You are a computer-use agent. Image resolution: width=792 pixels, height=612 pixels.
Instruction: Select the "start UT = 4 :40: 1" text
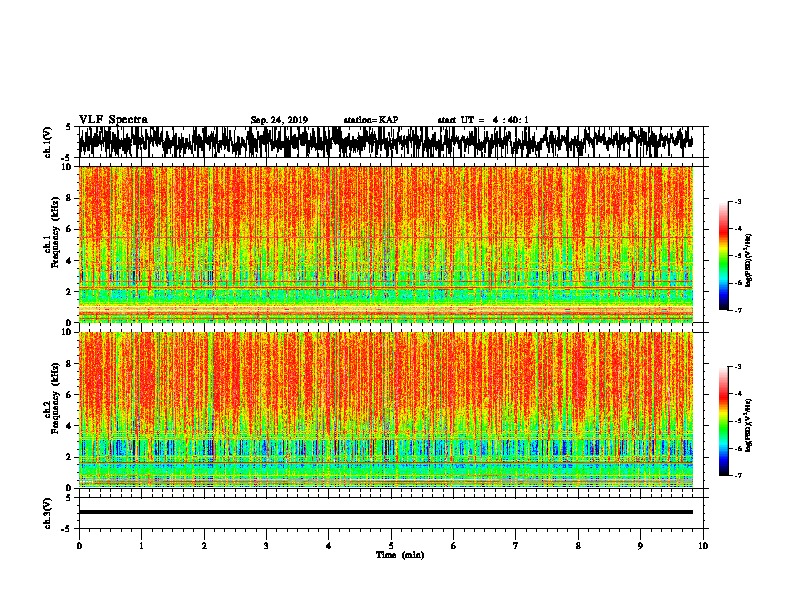483,120
